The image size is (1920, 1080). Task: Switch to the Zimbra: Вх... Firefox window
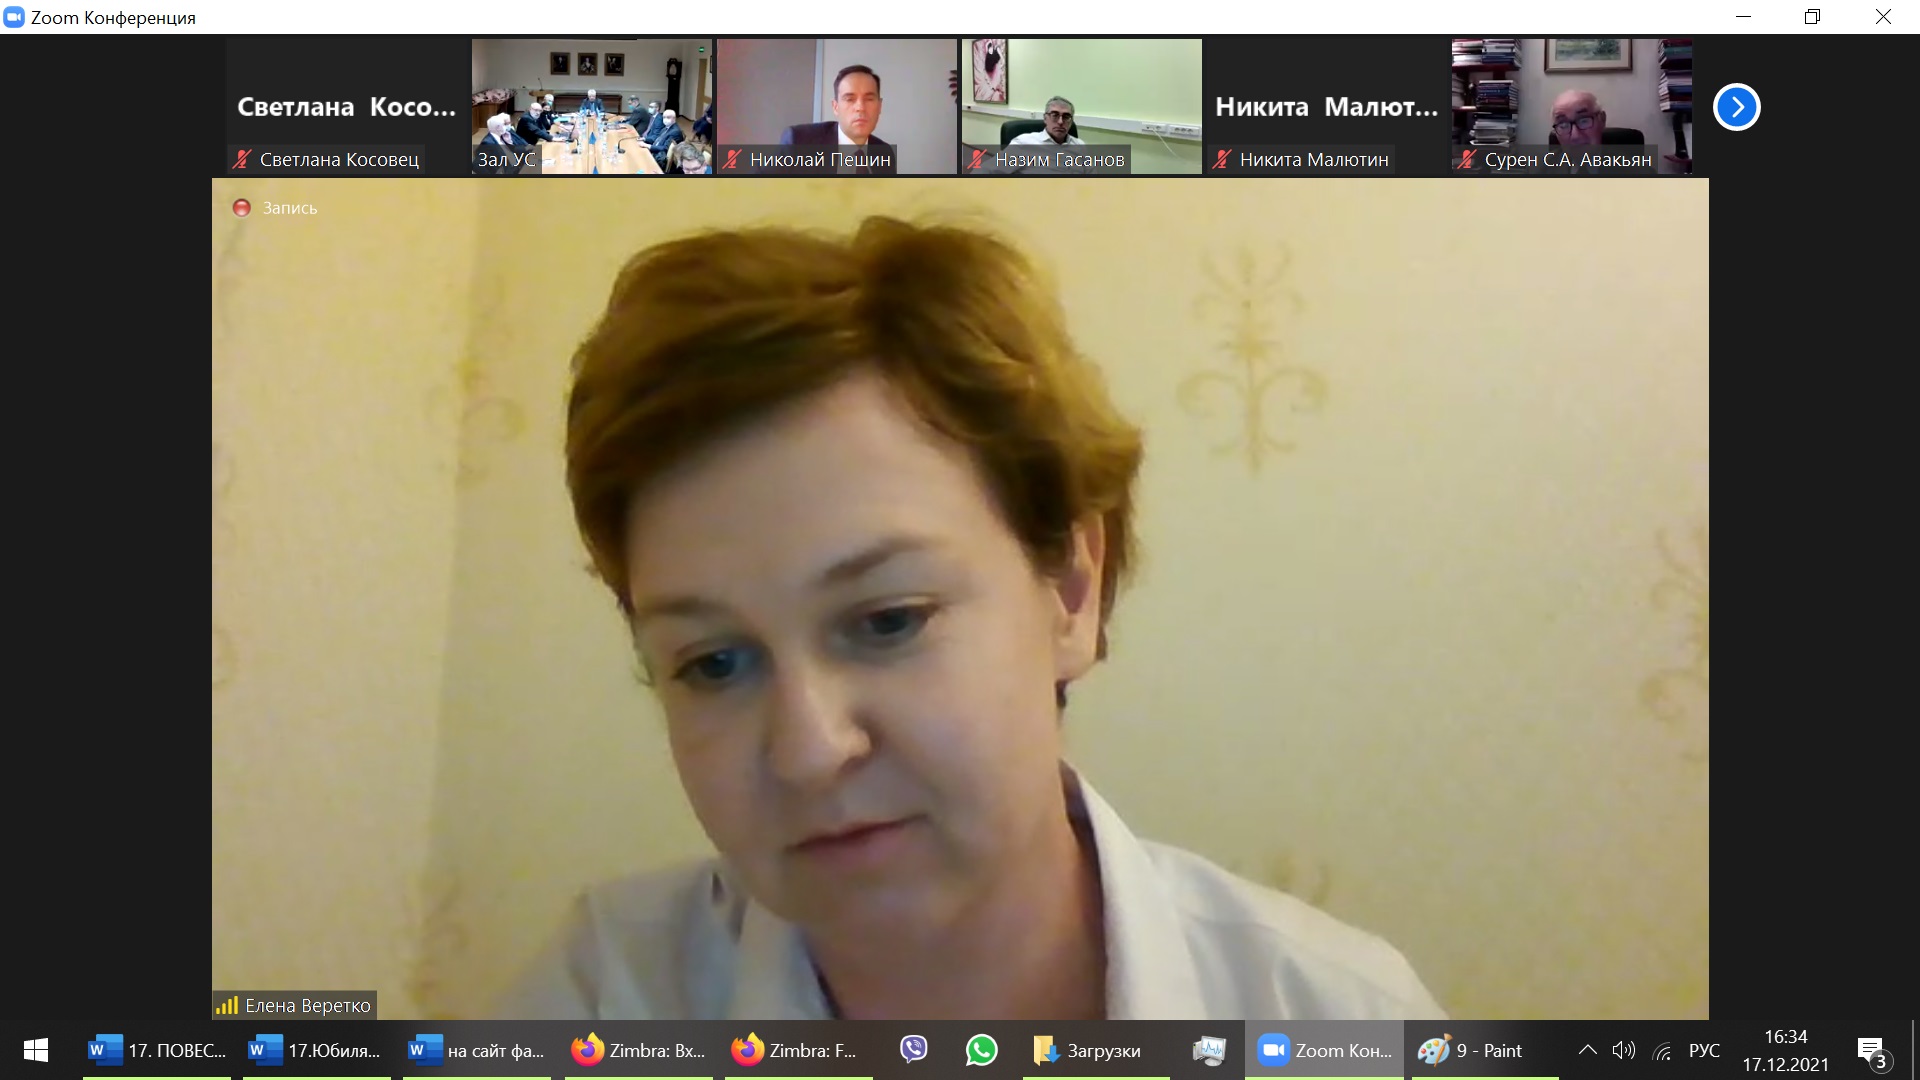(638, 1050)
